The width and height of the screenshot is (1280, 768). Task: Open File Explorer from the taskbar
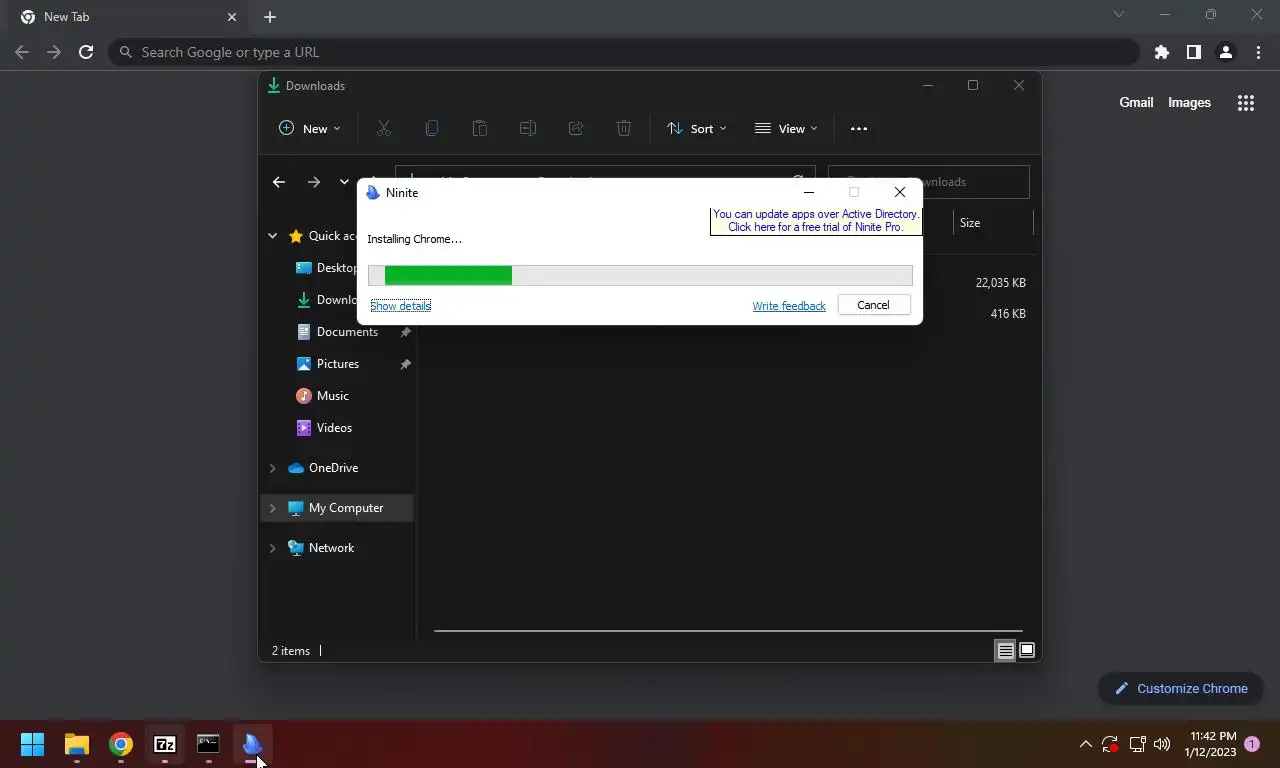77,744
